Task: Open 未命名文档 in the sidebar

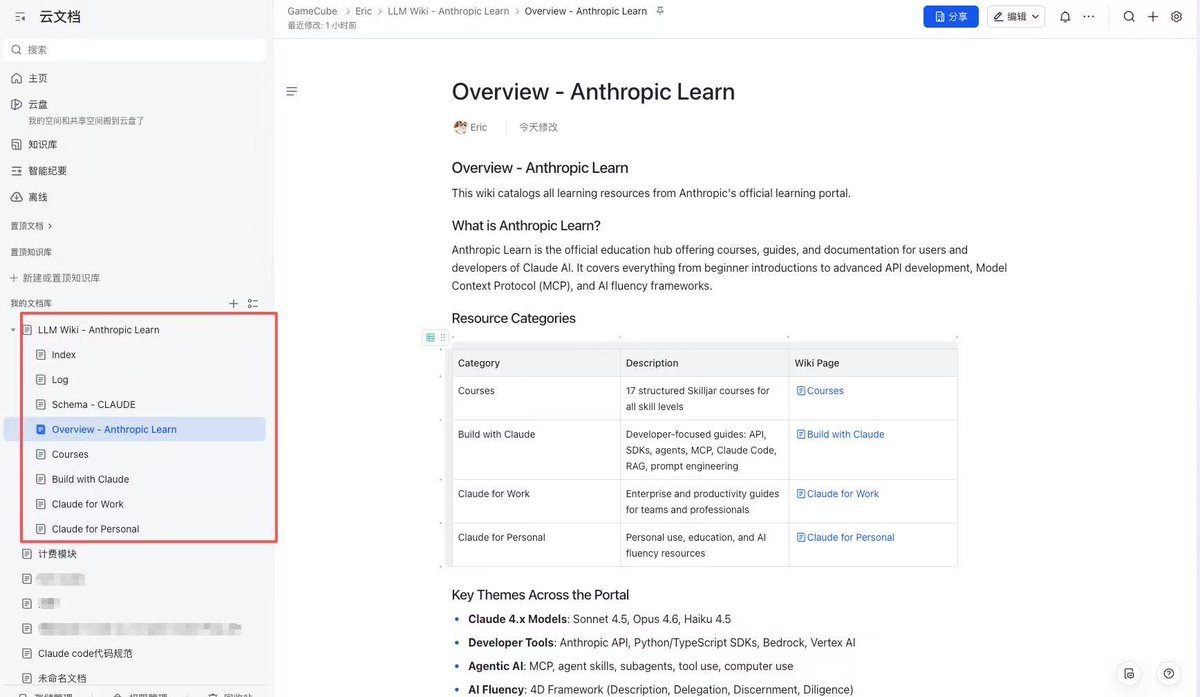Action: tap(61, 678)
